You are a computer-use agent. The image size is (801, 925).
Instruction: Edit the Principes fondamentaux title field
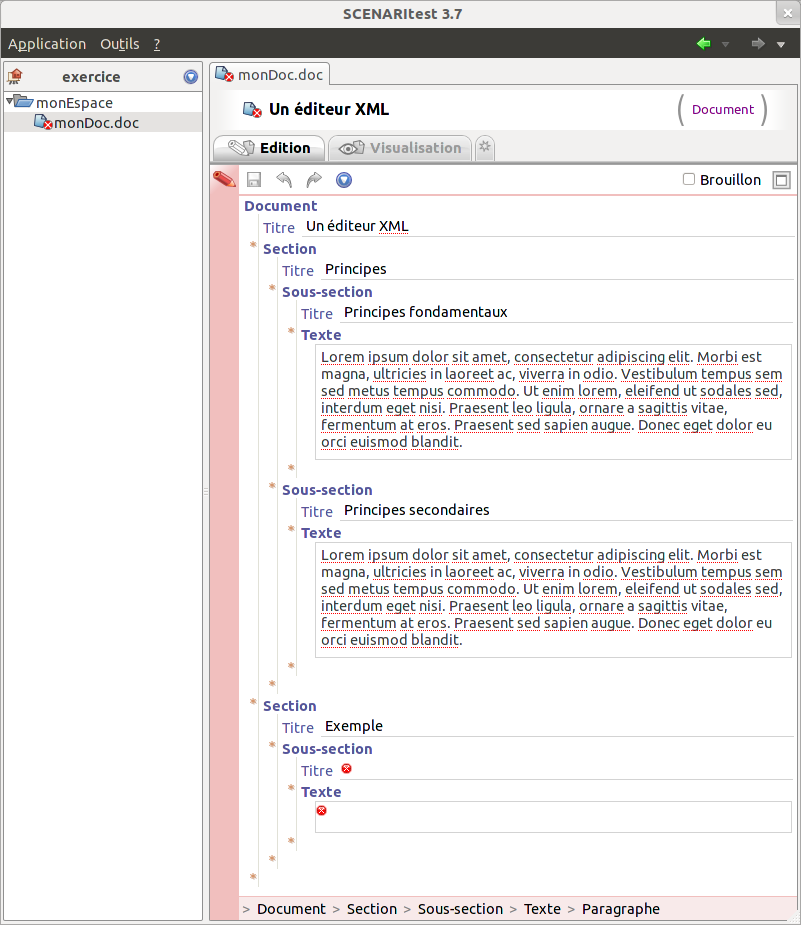[x=567, y=313]
